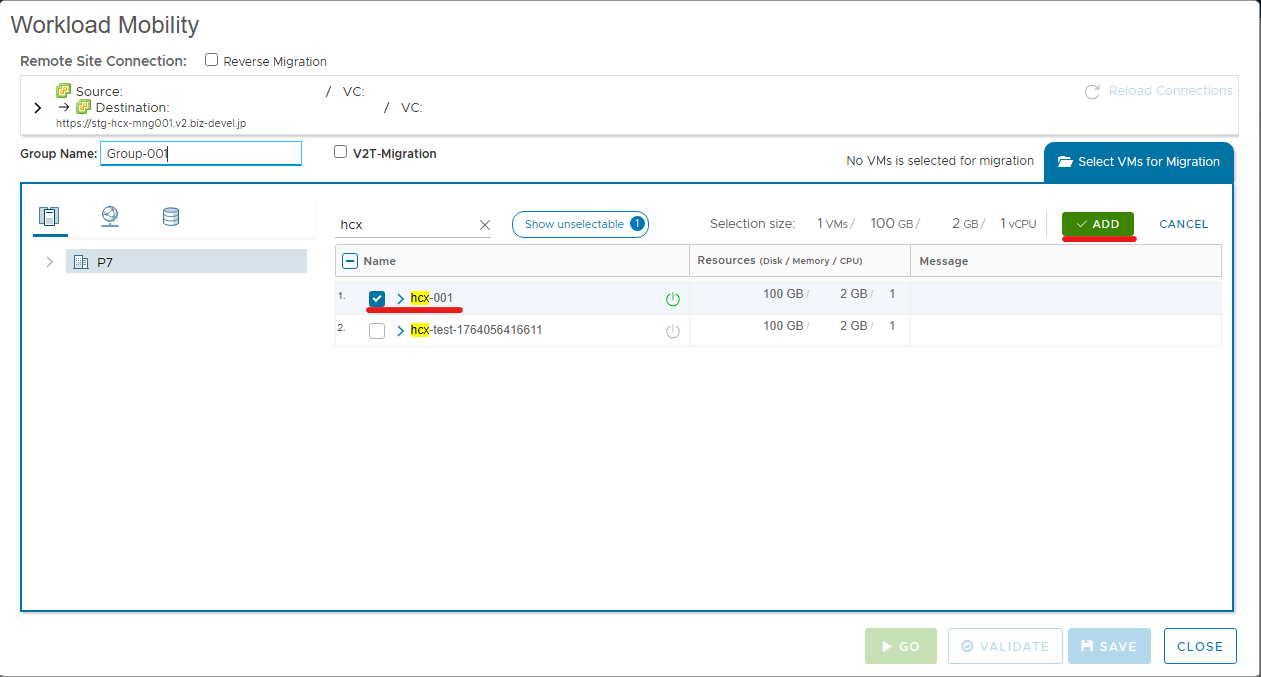Open the Select VMs for Migration tab
This screenshot has height=677, width=1261.
point(1139,162)
